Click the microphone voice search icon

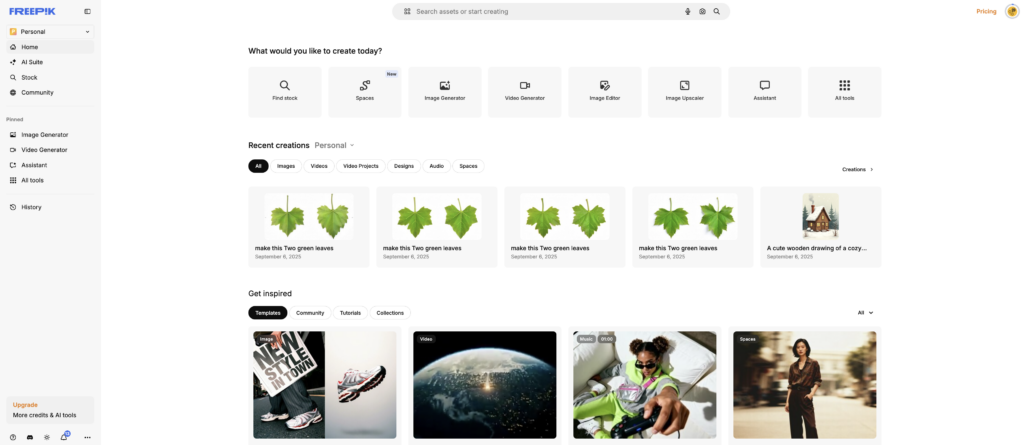(688, 11)
